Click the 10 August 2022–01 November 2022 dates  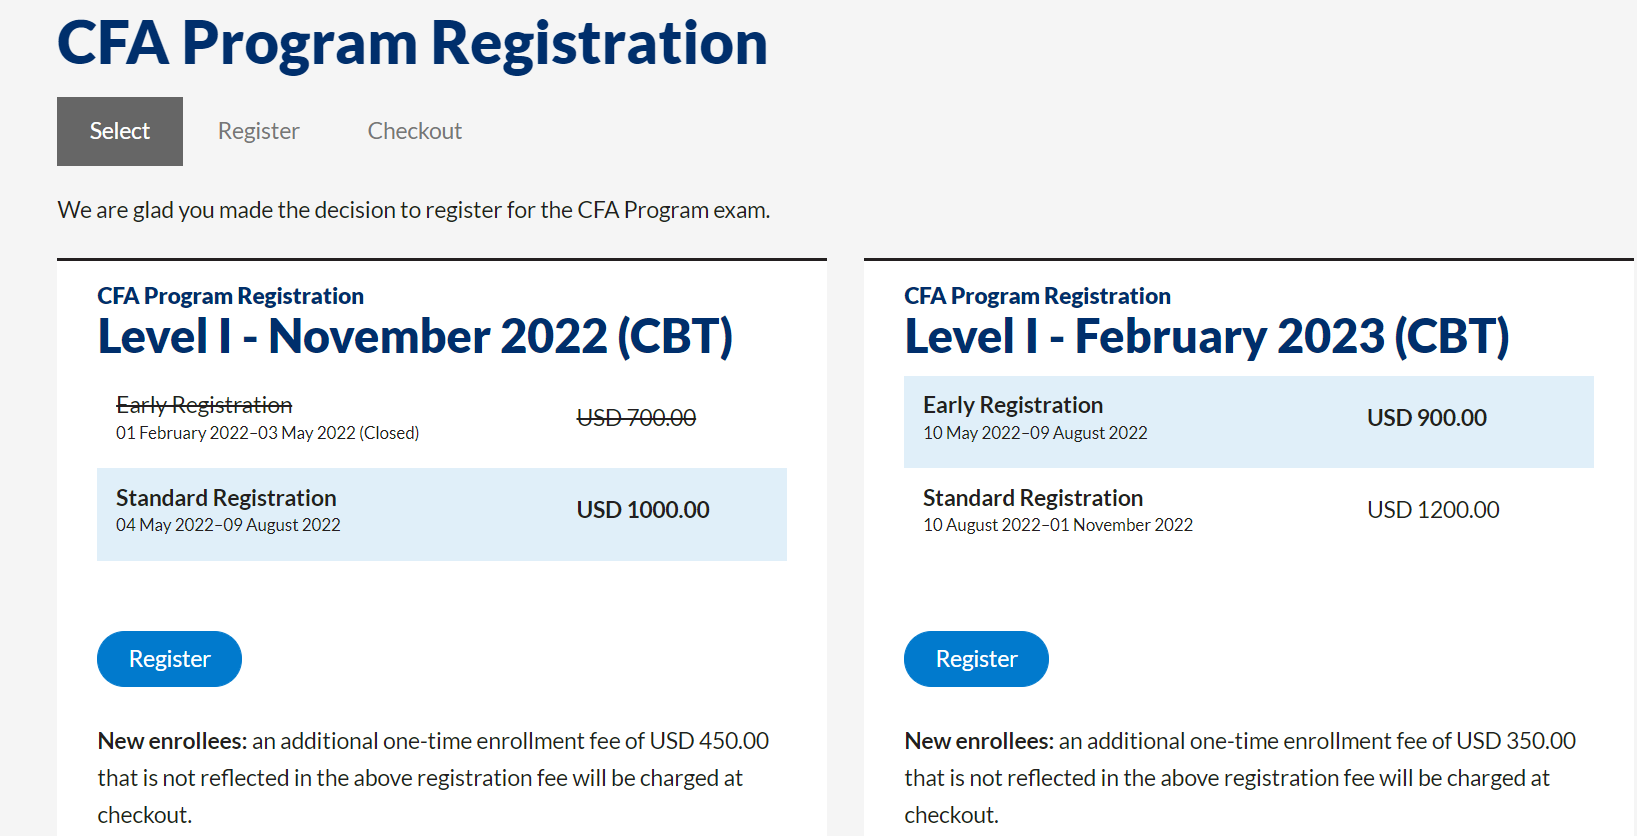[x=1058, y=525]
